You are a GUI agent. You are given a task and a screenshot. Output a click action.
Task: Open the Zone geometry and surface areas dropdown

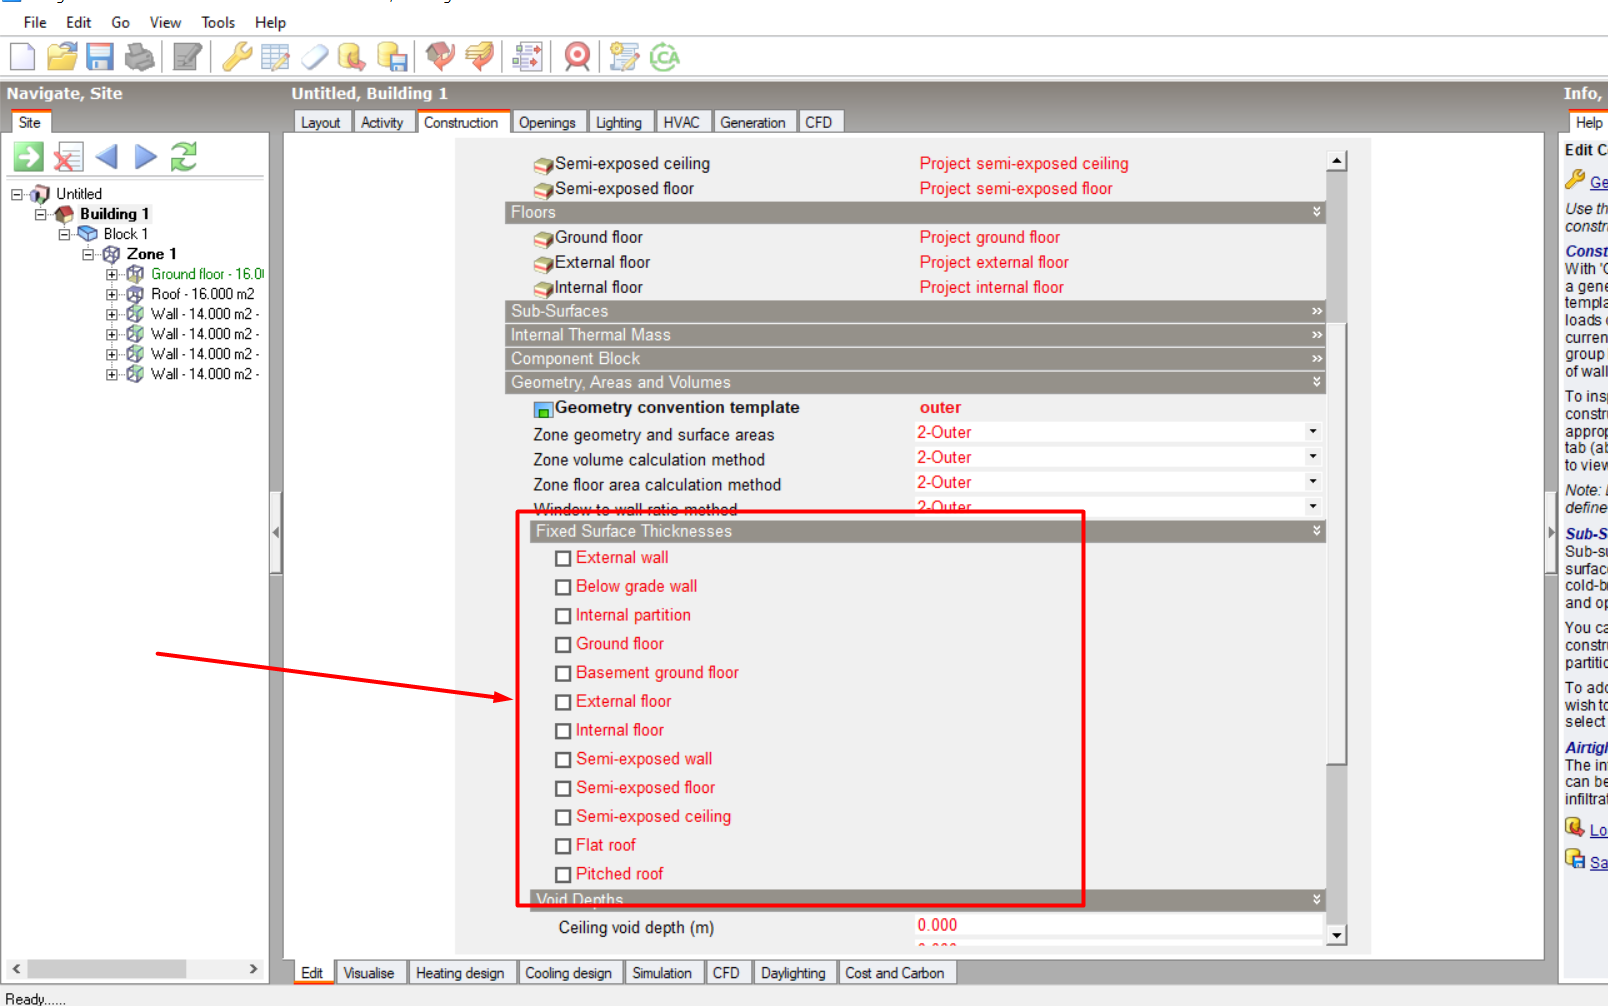click(1313, 432)
